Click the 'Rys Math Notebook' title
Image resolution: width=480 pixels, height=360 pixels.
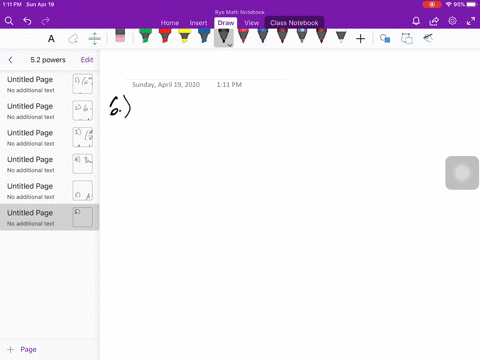(x=240, y=12)
